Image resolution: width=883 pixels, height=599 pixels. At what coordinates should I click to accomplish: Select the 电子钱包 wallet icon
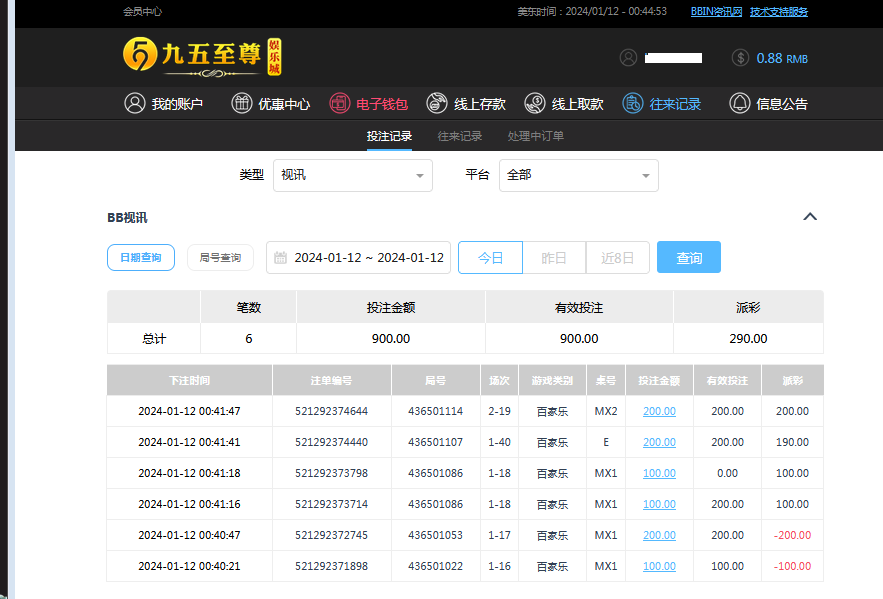[x=340, y=103]
